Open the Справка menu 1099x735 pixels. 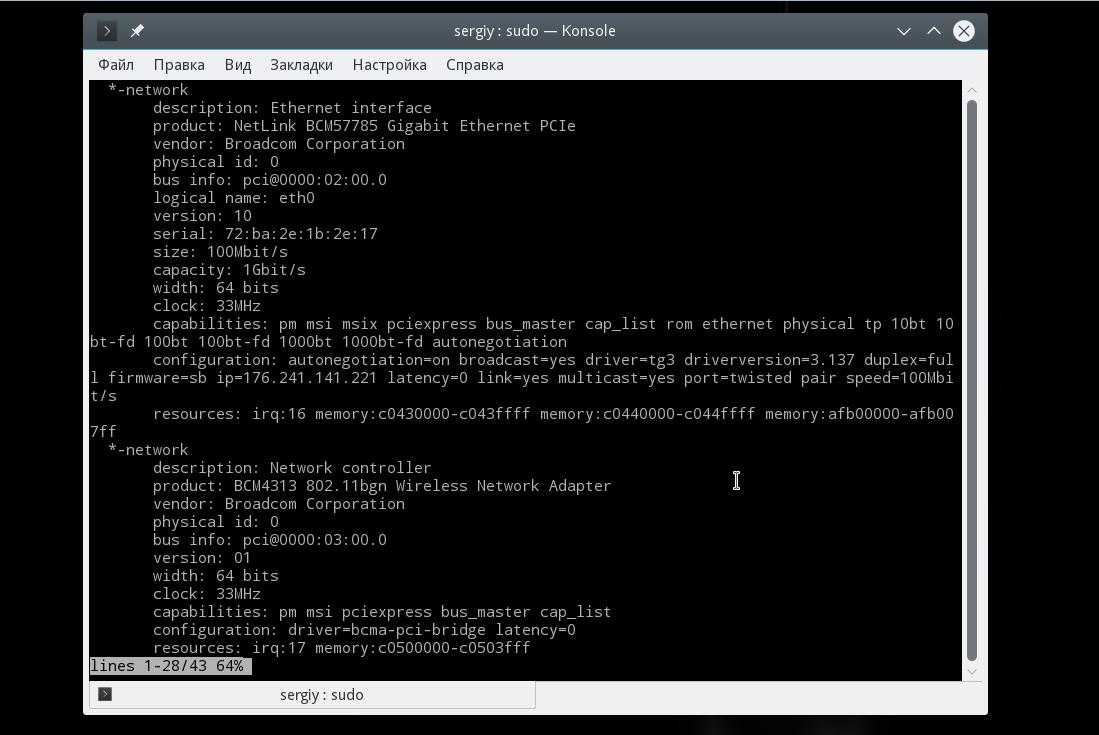pyautogui.click(x=474, y=65)
